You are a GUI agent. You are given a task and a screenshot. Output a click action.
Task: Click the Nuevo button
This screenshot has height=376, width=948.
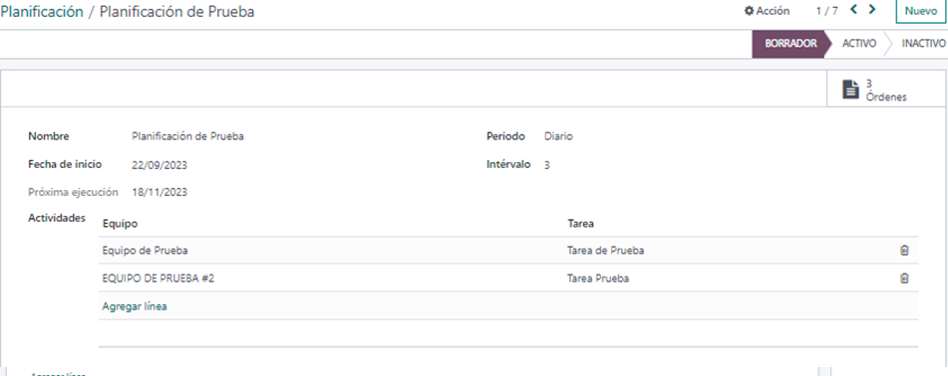[921, 11]
